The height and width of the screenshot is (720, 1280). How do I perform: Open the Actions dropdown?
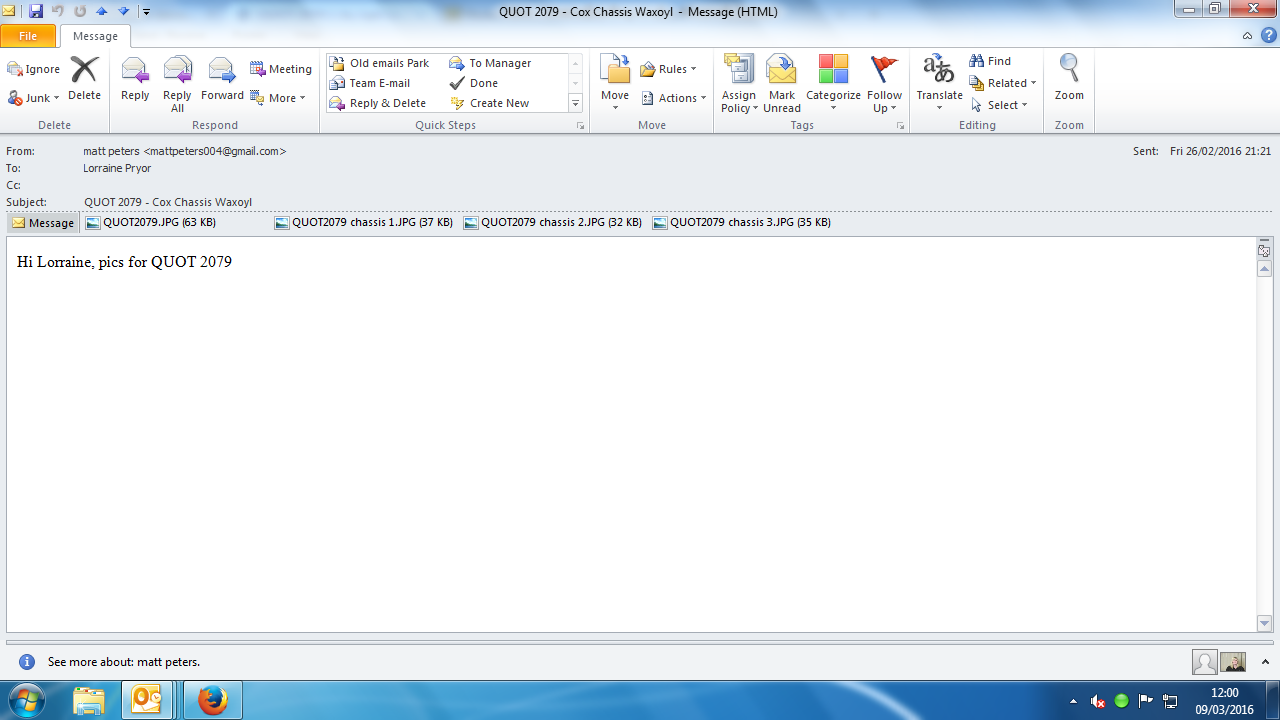(674, 98)
